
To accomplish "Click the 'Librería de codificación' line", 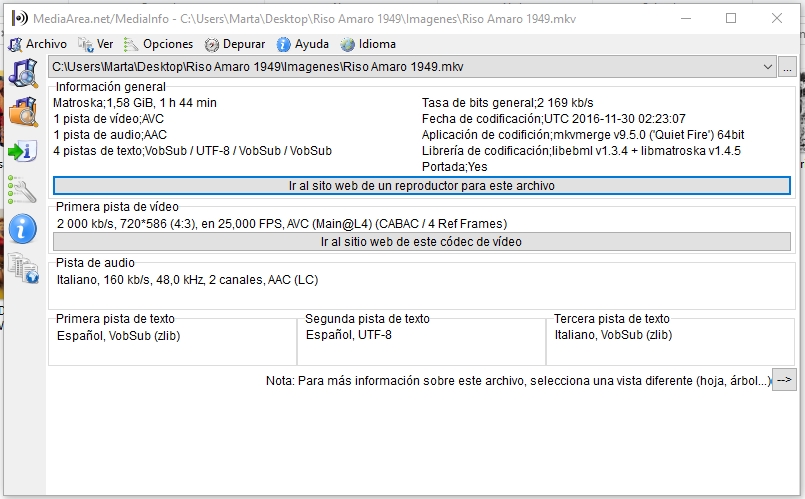I will [x=581, y=150].
